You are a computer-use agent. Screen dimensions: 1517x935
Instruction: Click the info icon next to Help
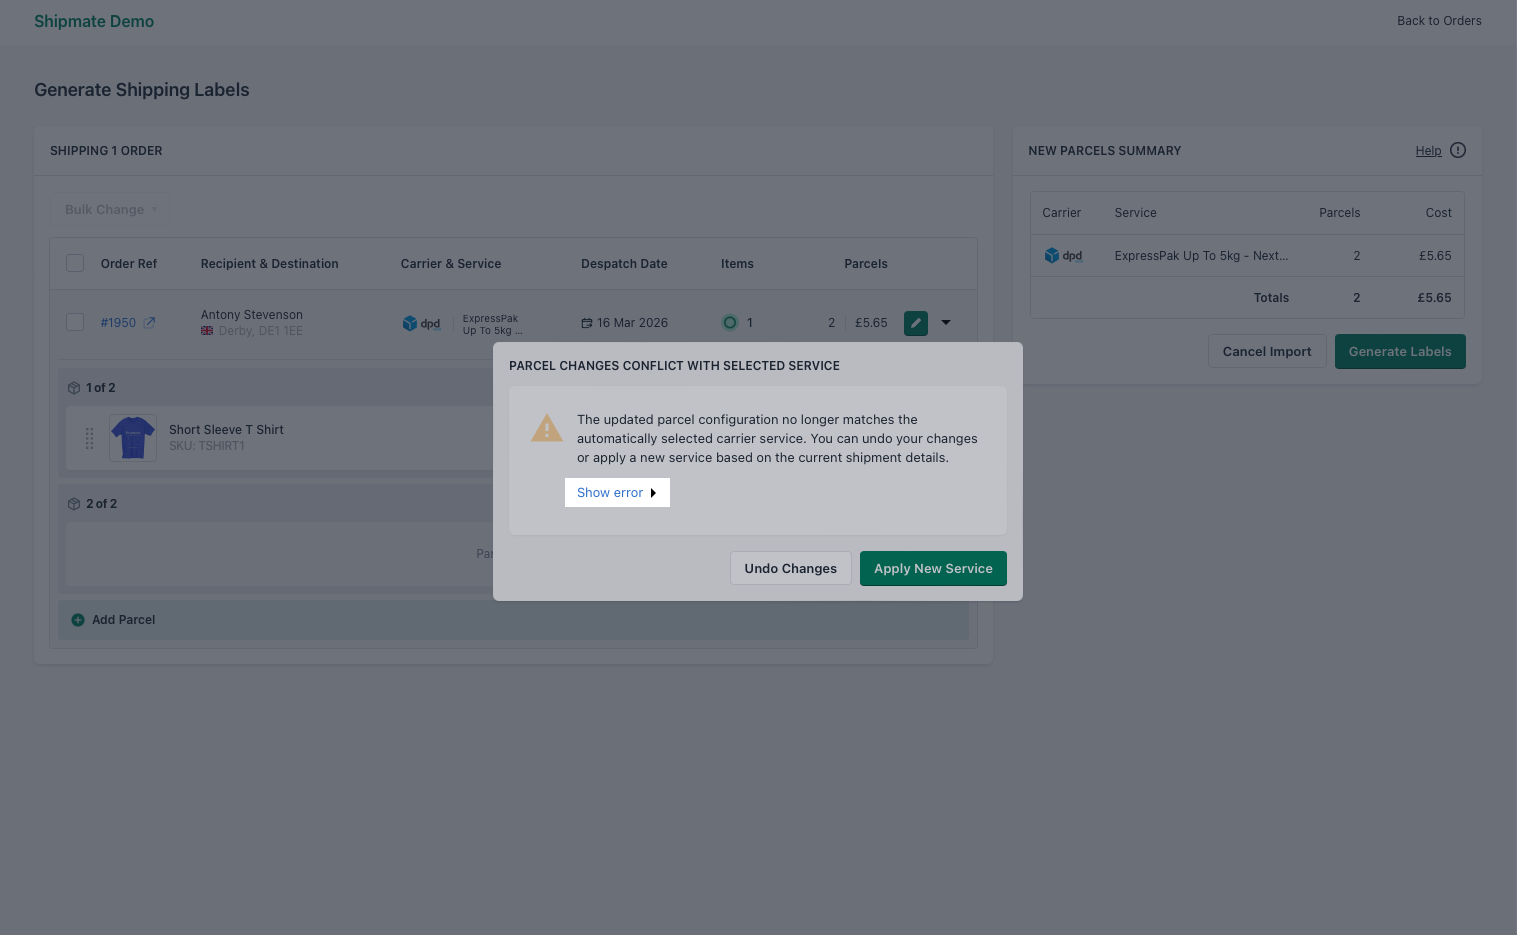pos(1457,150)
